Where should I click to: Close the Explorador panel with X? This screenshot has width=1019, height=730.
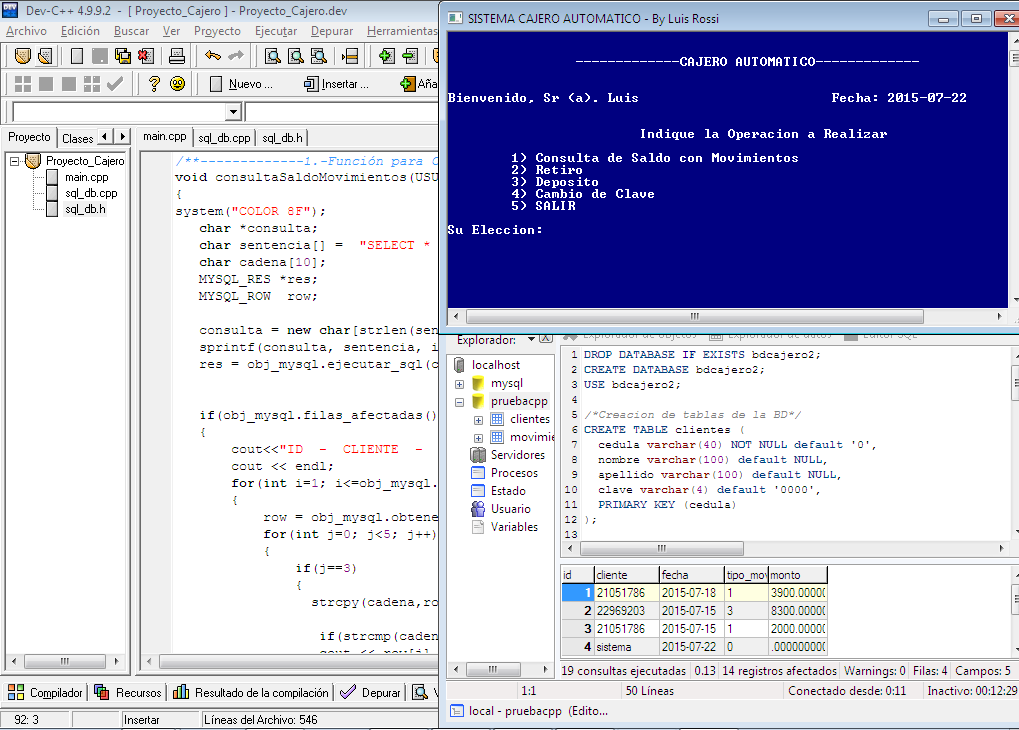click(546, 339)
